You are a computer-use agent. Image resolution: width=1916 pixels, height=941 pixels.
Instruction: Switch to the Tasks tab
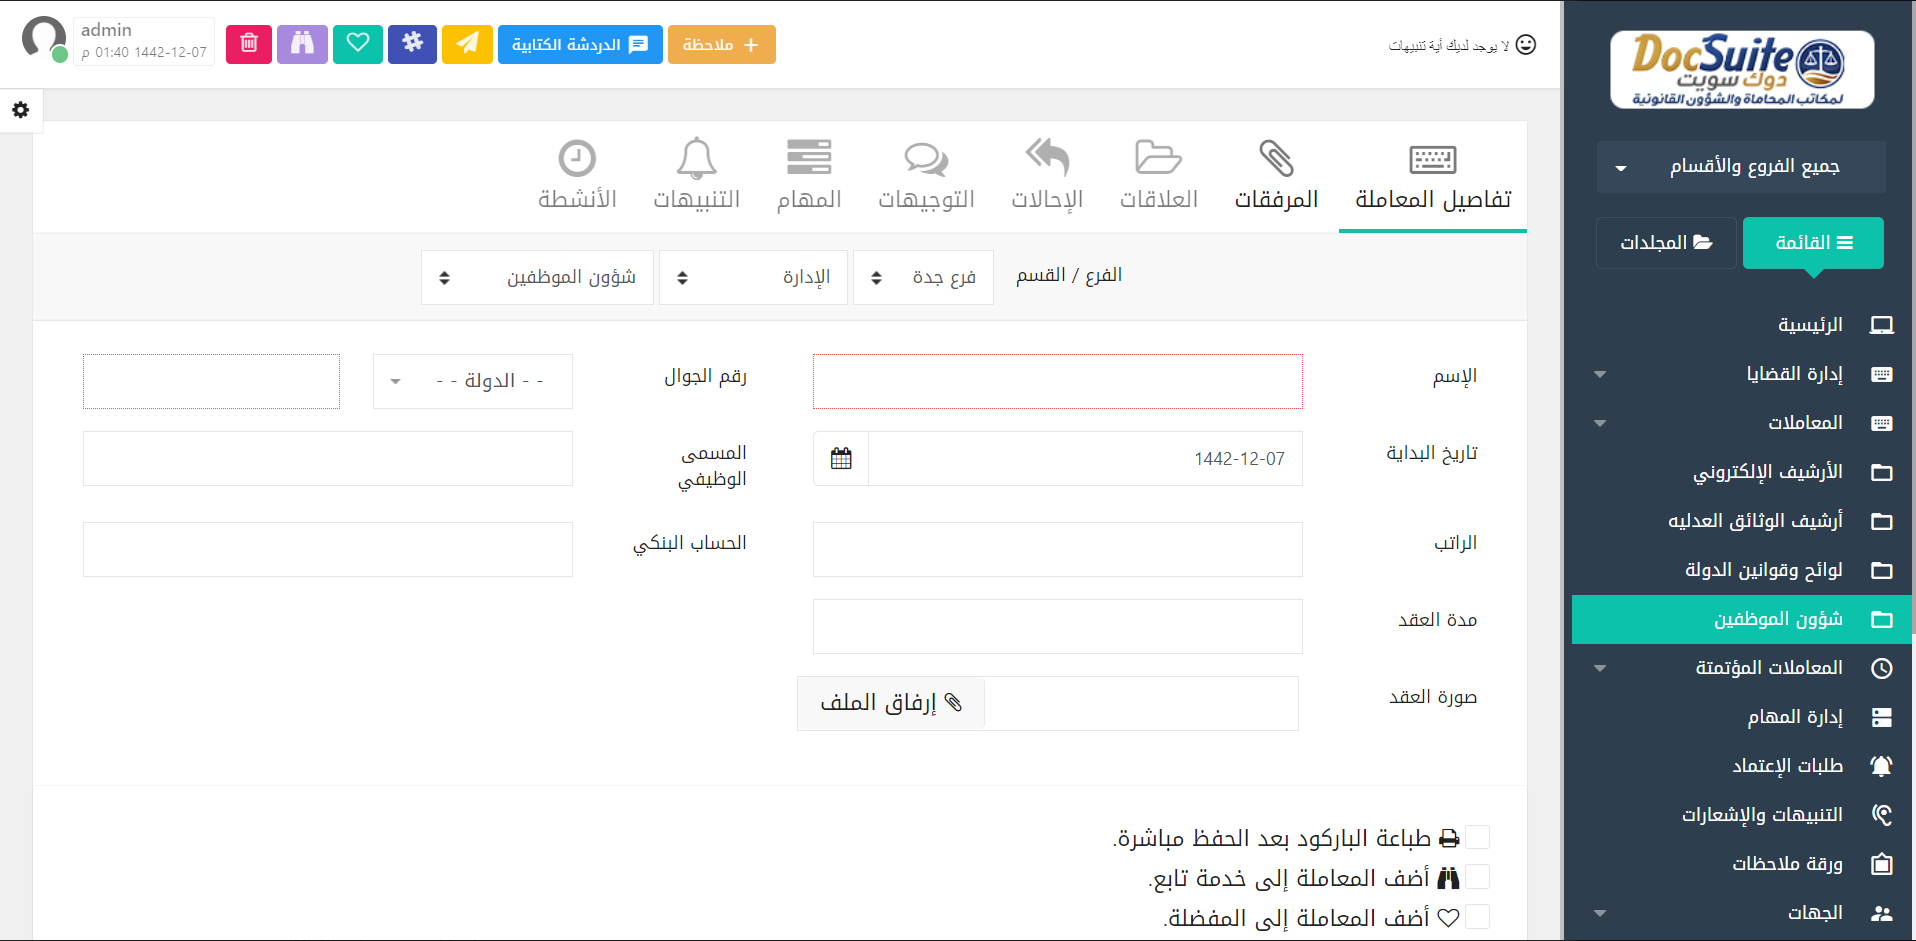click(809, 176)
